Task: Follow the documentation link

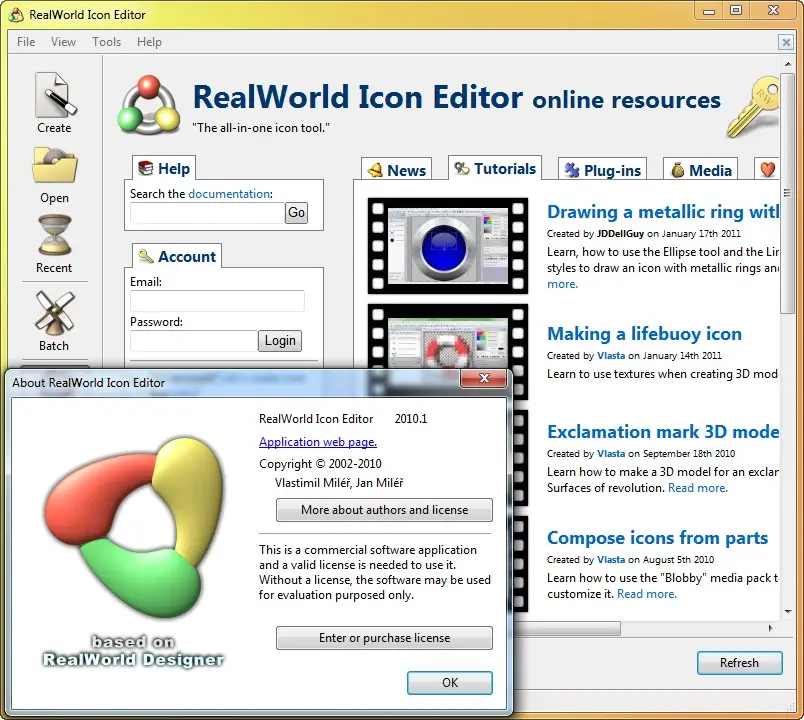Action: pos(229,194)
